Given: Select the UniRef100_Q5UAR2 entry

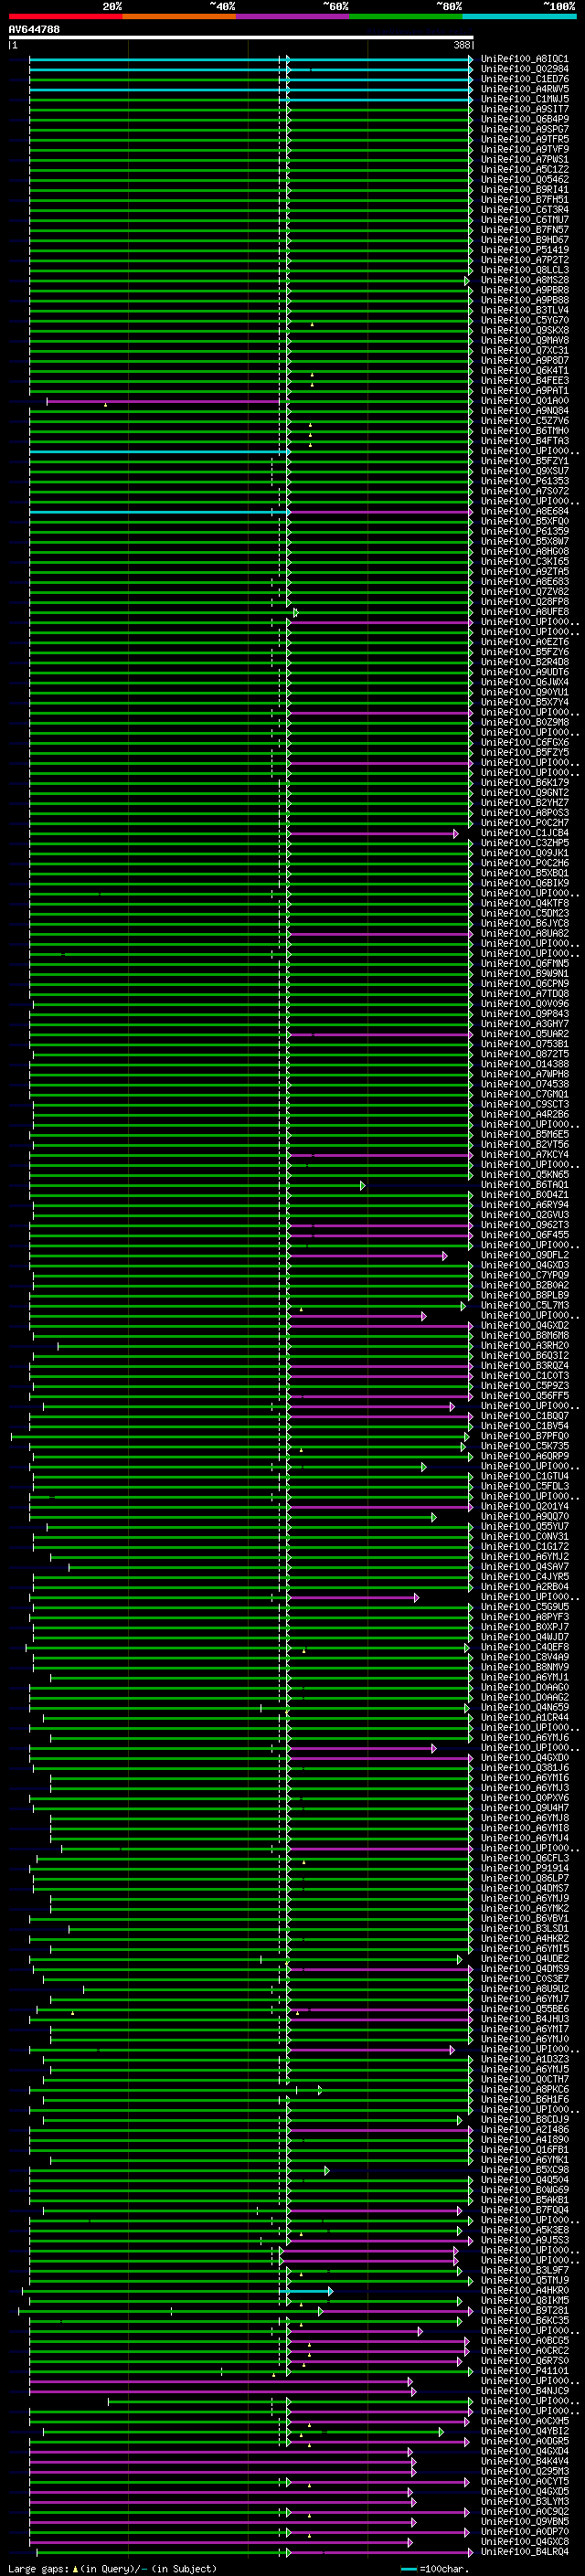Looking at the screenshot, I should [x=524, y=1034].
